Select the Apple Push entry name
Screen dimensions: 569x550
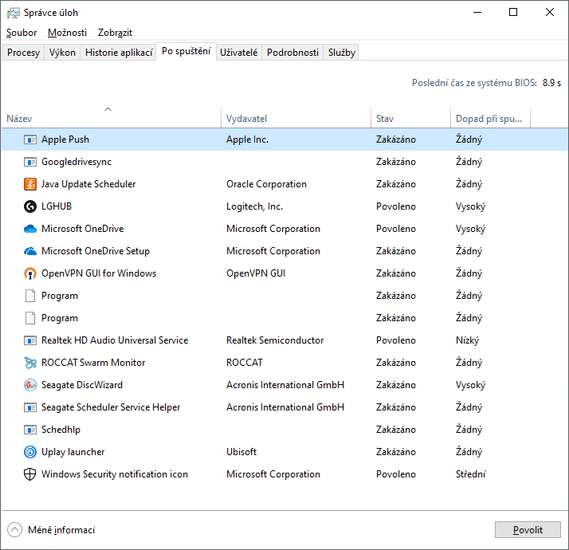pos(65,140)
